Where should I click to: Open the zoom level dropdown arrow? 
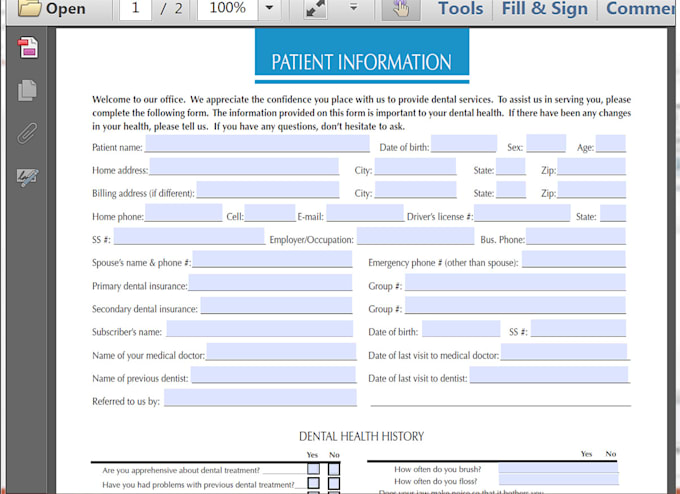click(269, 8)
